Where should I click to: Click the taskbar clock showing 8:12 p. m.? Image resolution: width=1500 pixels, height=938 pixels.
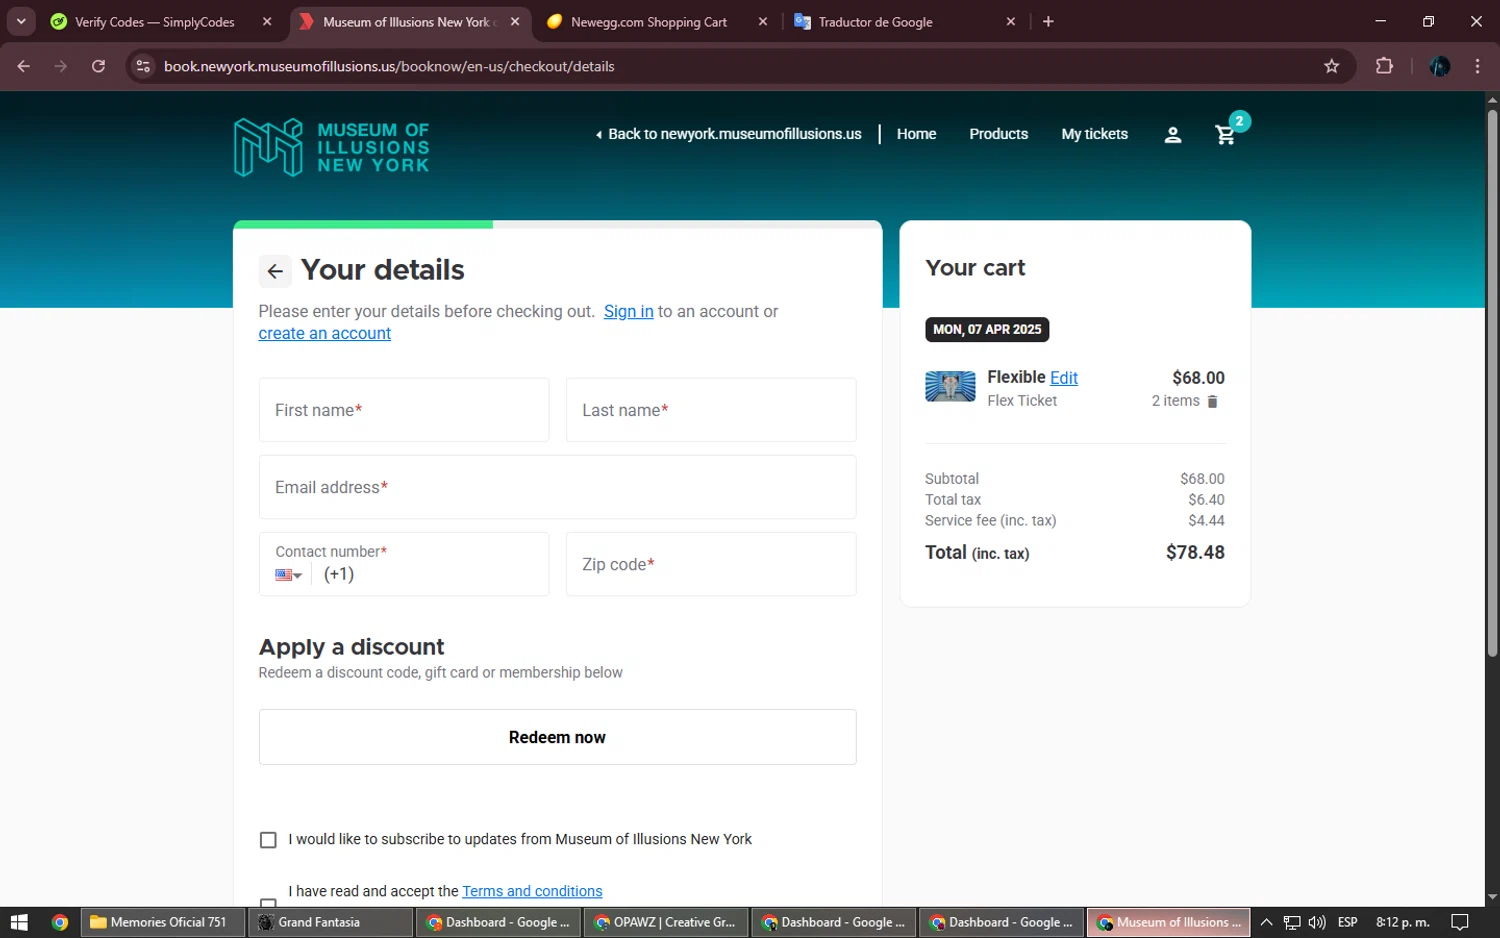[1402, 922]
